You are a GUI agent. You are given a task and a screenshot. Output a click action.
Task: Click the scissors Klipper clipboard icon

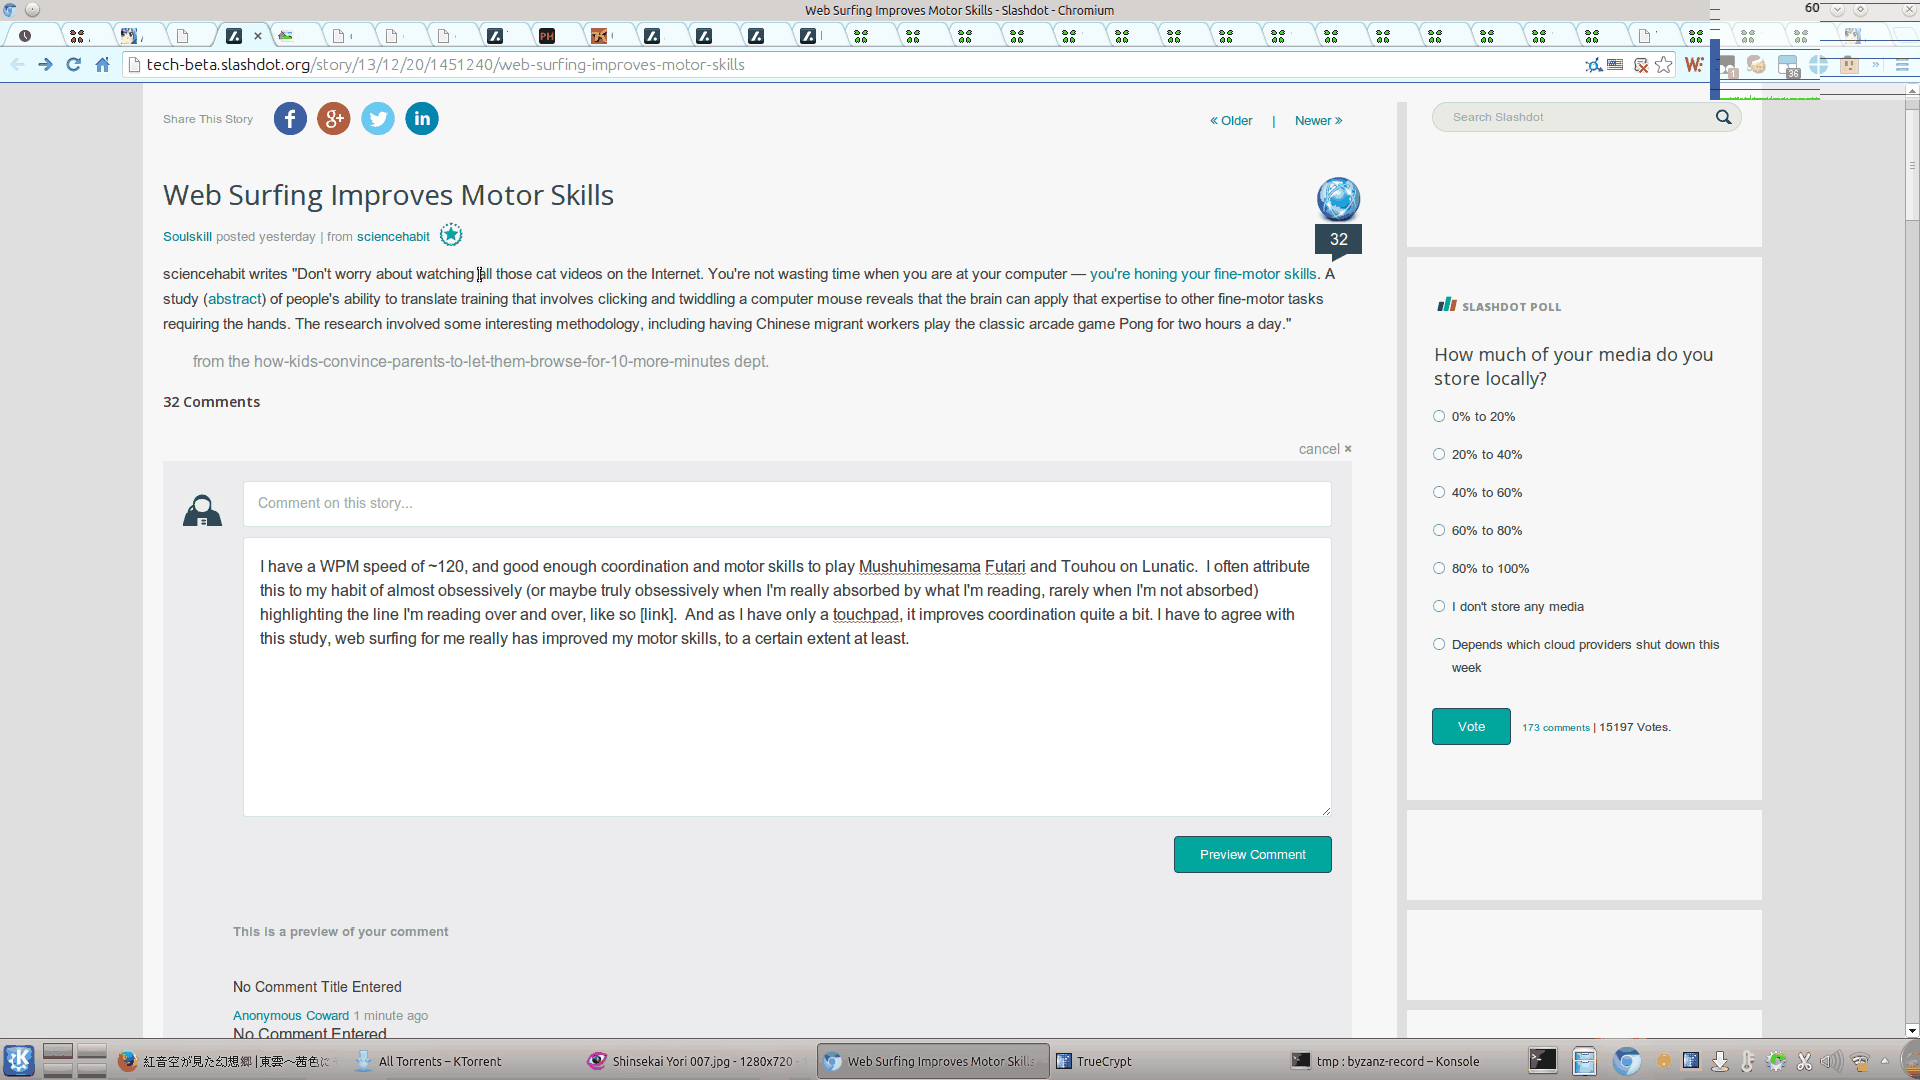pyautogui.click(x=1804, y=1061)
